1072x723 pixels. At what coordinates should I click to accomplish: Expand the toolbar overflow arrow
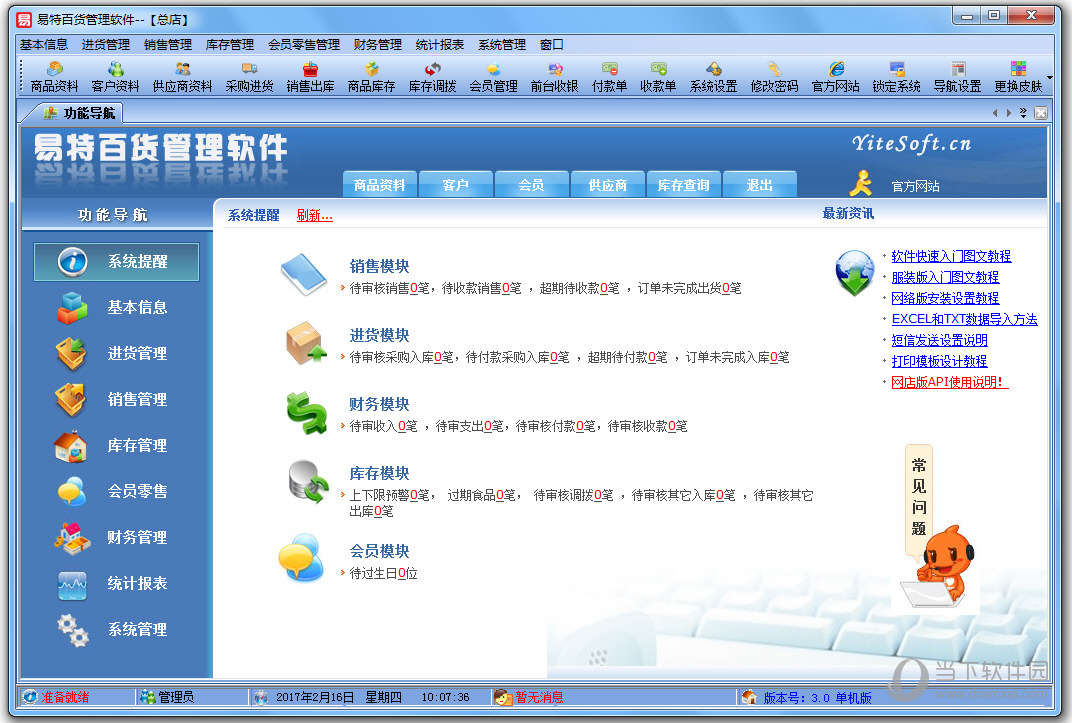[1049, 77]
